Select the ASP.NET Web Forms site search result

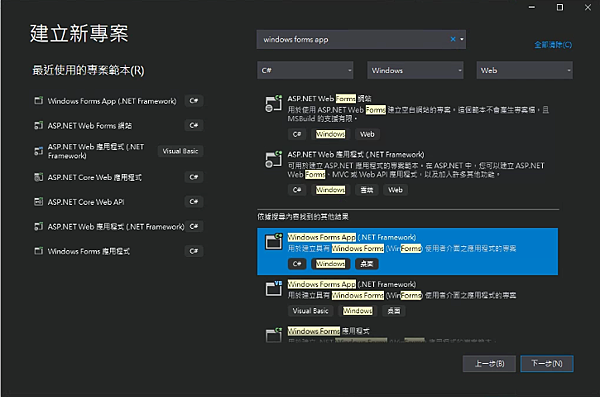(408, 116)
